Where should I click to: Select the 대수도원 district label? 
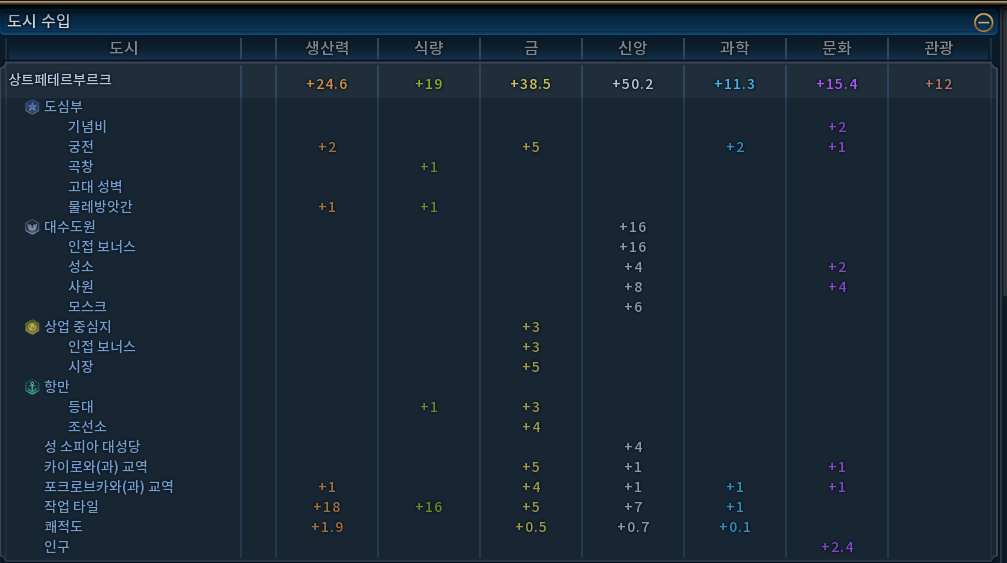coord(69,227)
